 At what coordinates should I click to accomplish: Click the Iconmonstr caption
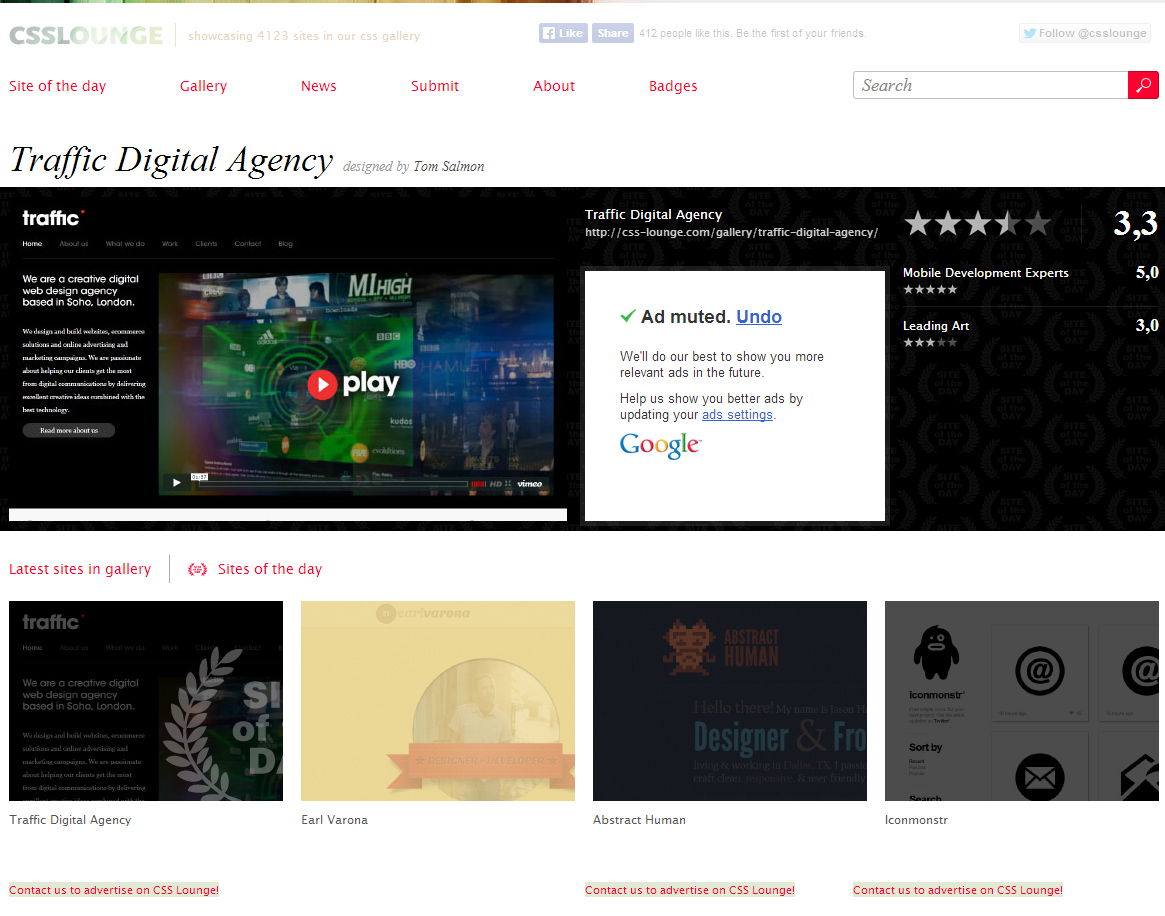[916, 819]
